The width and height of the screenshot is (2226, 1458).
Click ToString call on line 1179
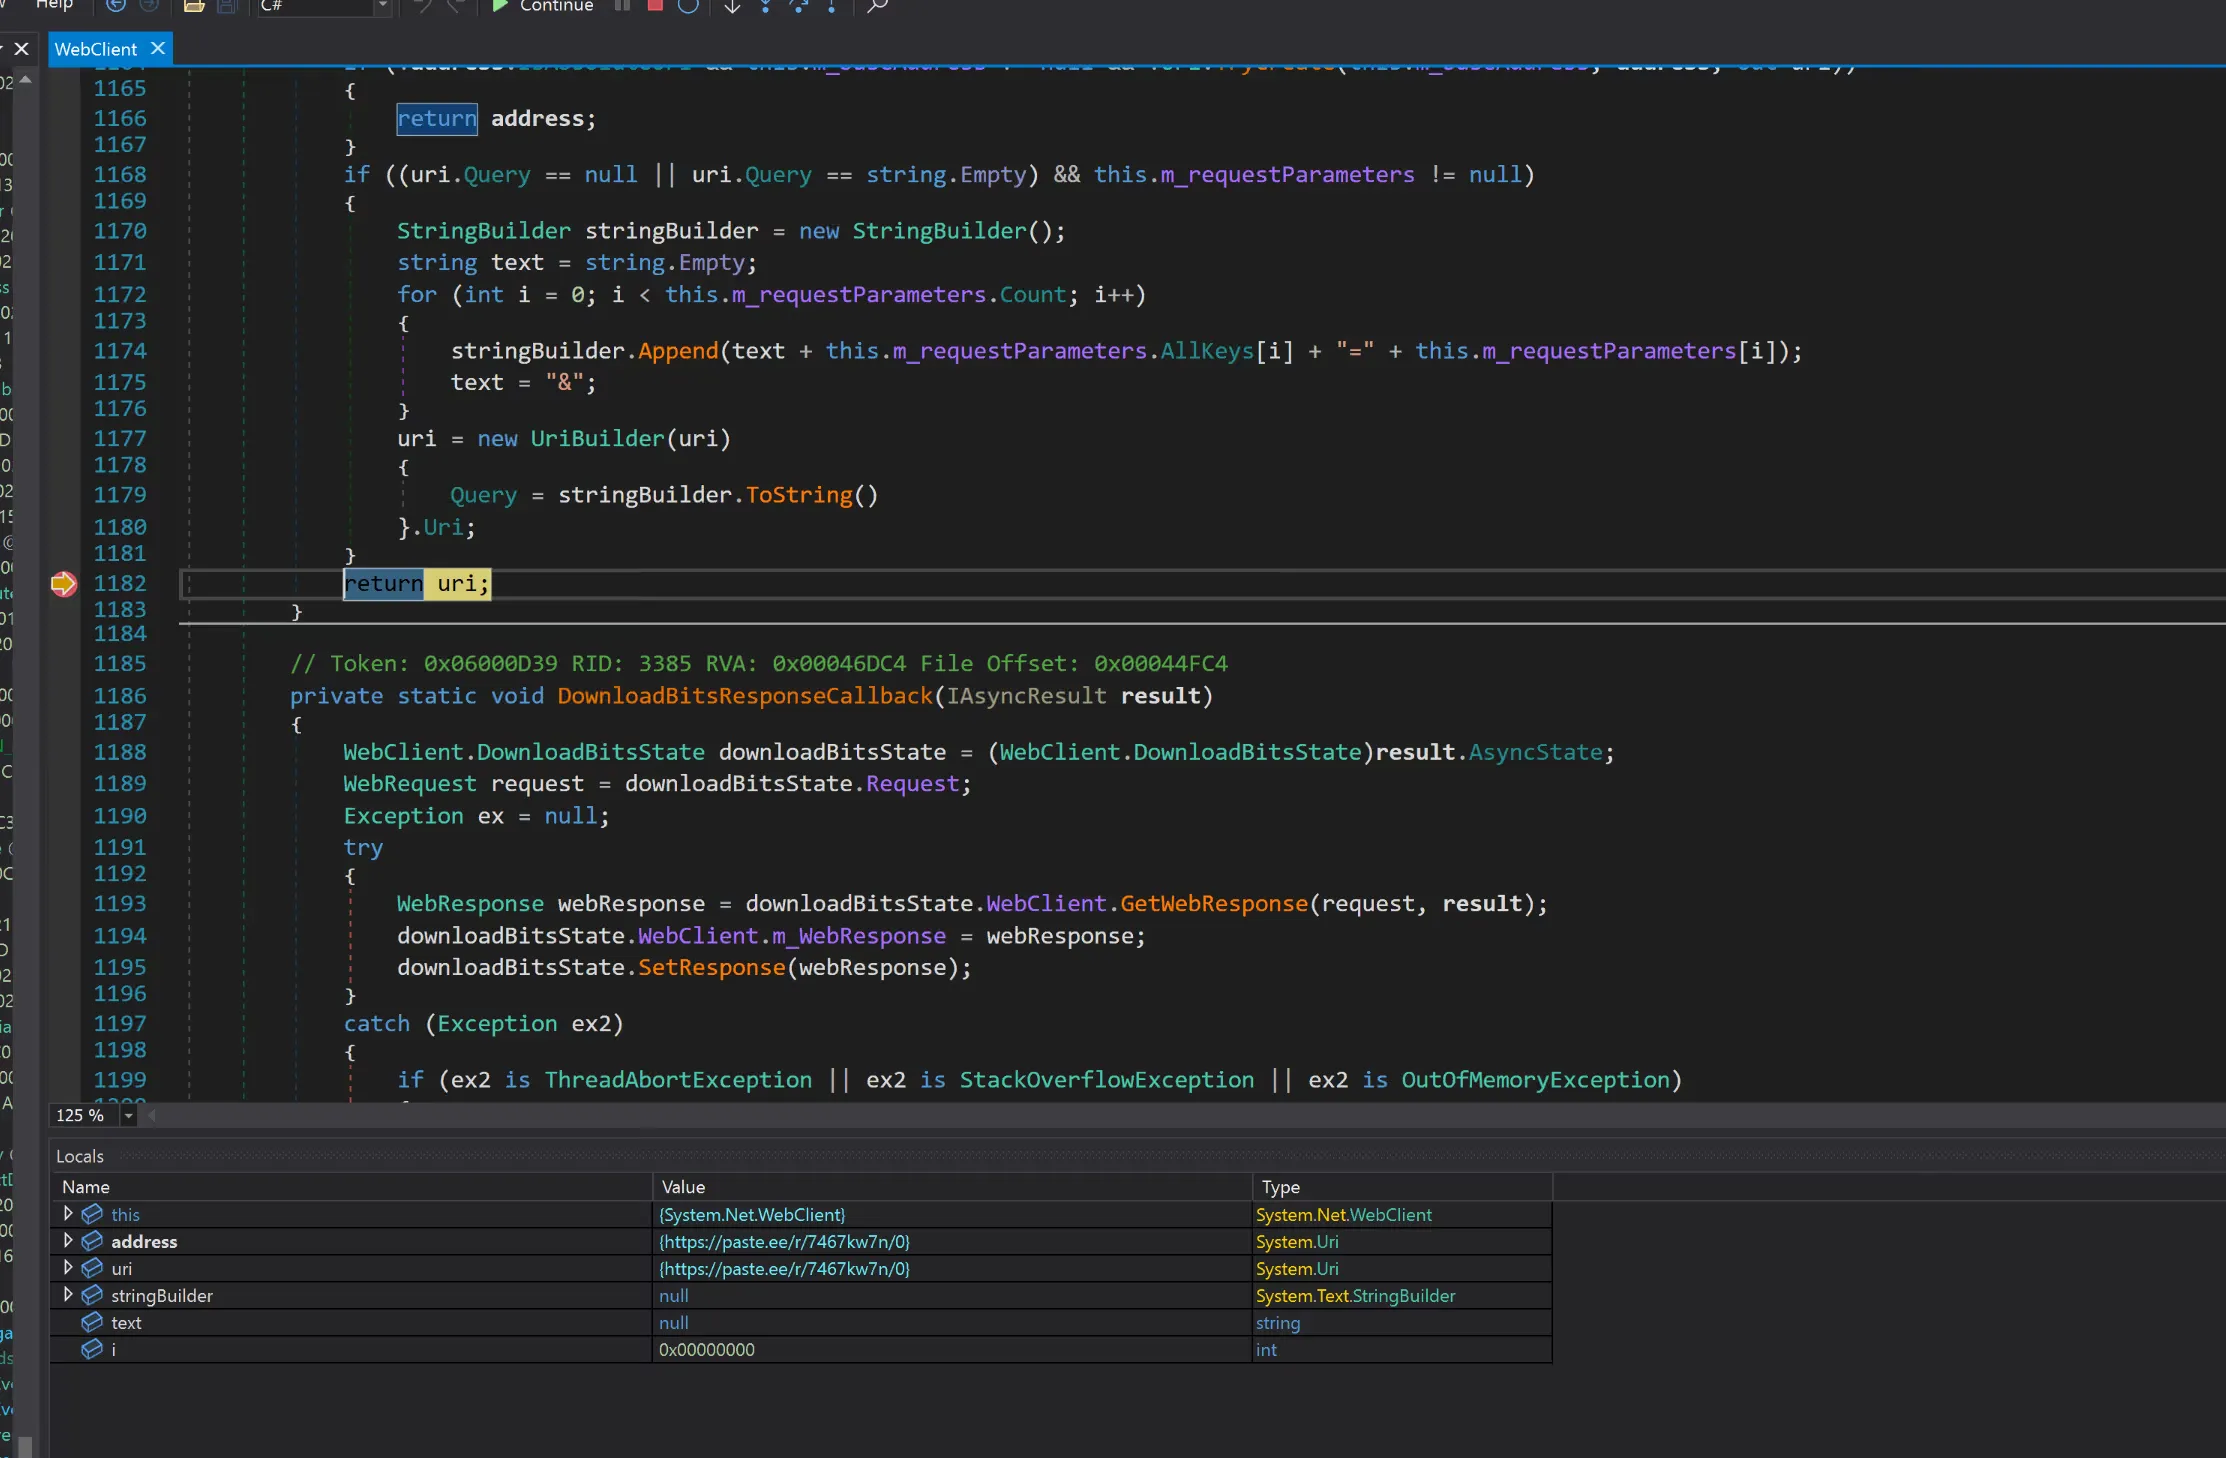pyautogui.click(x=799, y=495)
